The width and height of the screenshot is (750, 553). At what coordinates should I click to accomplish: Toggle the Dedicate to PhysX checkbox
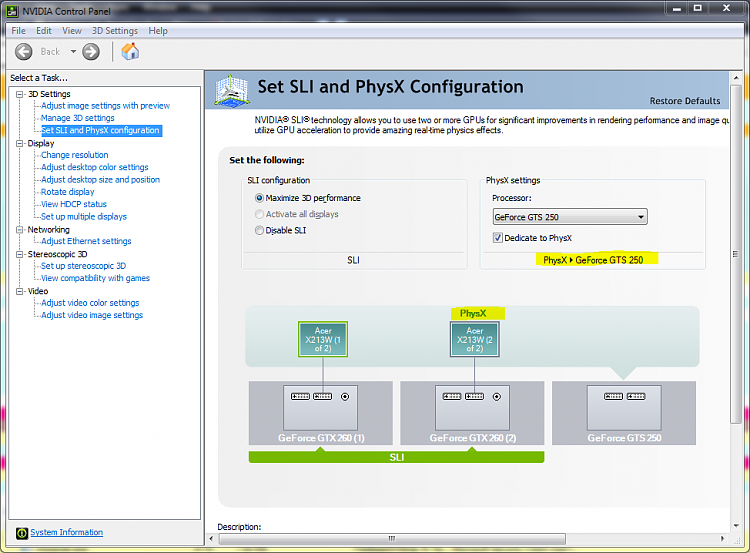[497, 238]
